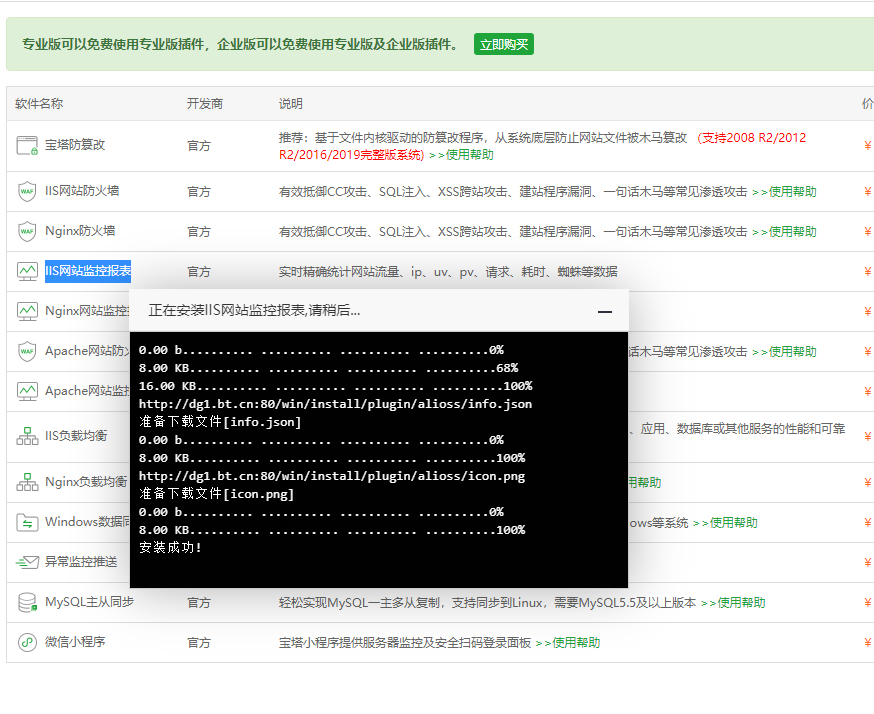Viewport: 874px width, 714px height.
Task: Open 使用帮助 link for Nginx防火墙
Action: [784, 232]
